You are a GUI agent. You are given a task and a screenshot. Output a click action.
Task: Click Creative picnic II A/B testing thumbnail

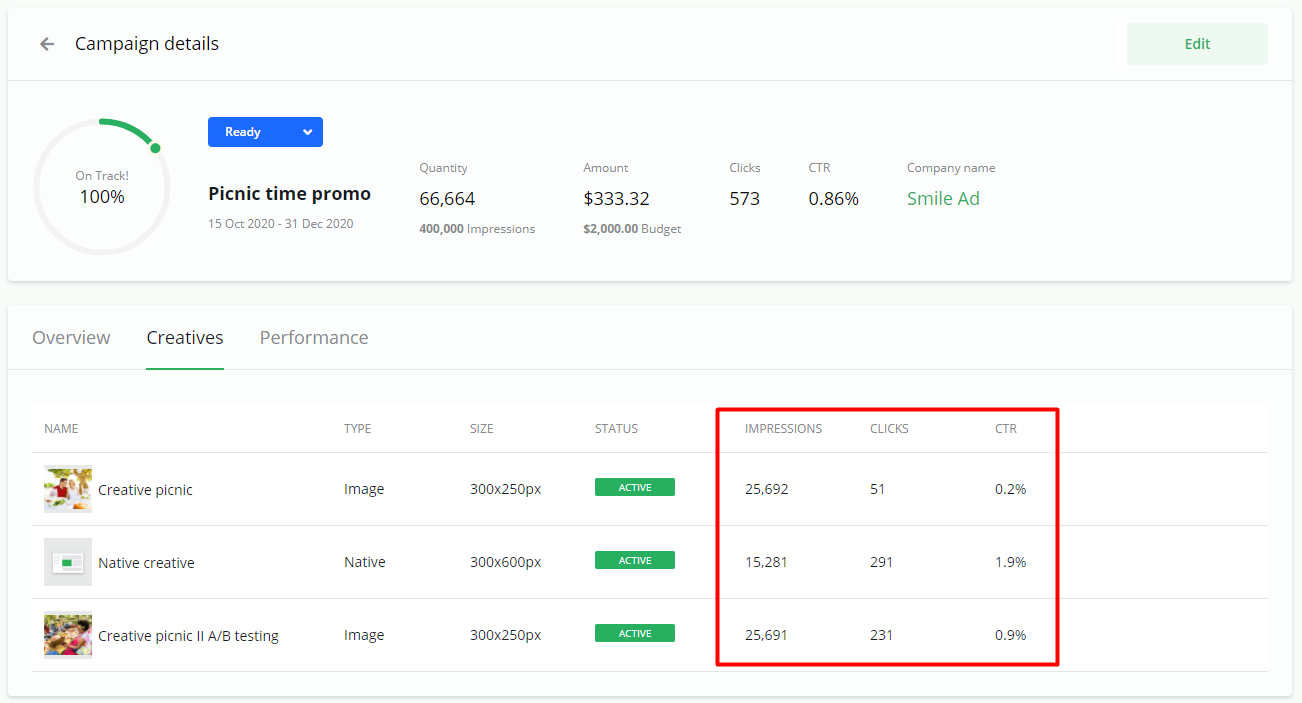[x=68, y=635]
